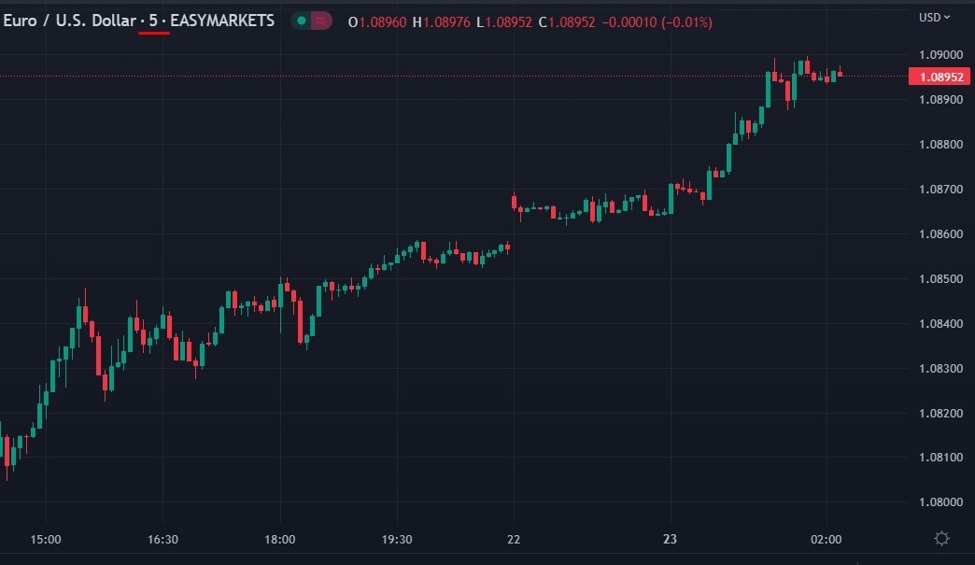Click the green market status dot

[300, 21]
